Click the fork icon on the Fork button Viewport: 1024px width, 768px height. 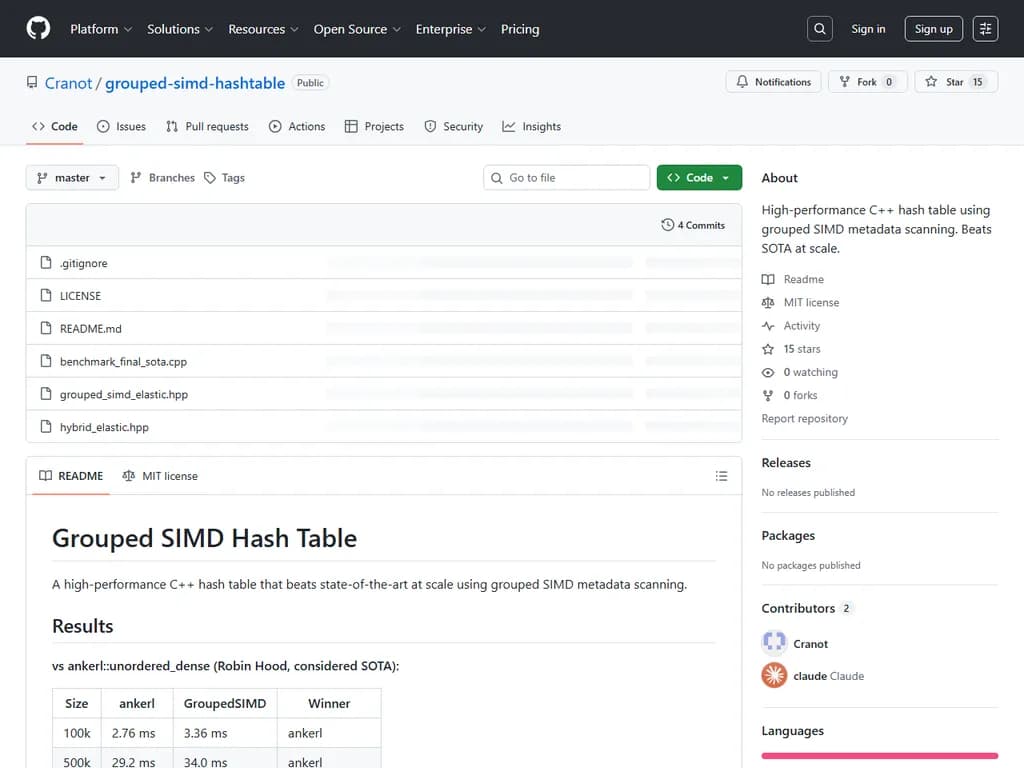click(x=846, y=81)
